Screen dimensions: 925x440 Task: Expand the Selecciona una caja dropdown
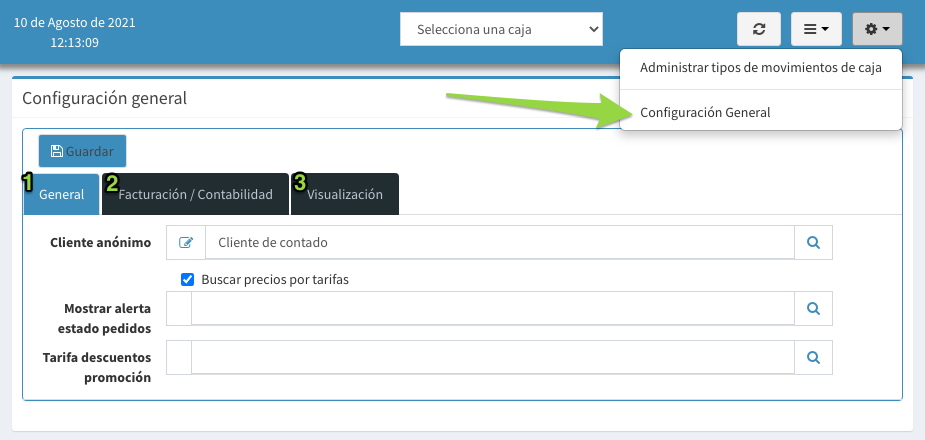coord(501,29)
